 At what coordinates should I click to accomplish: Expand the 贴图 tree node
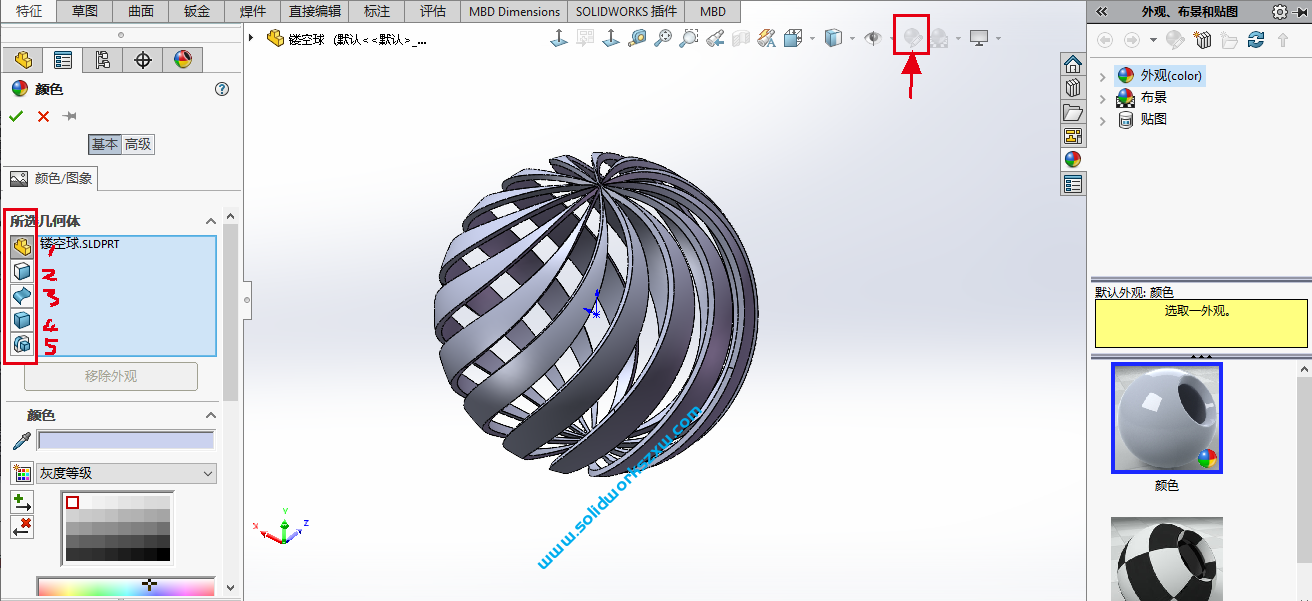[1101, 118]
